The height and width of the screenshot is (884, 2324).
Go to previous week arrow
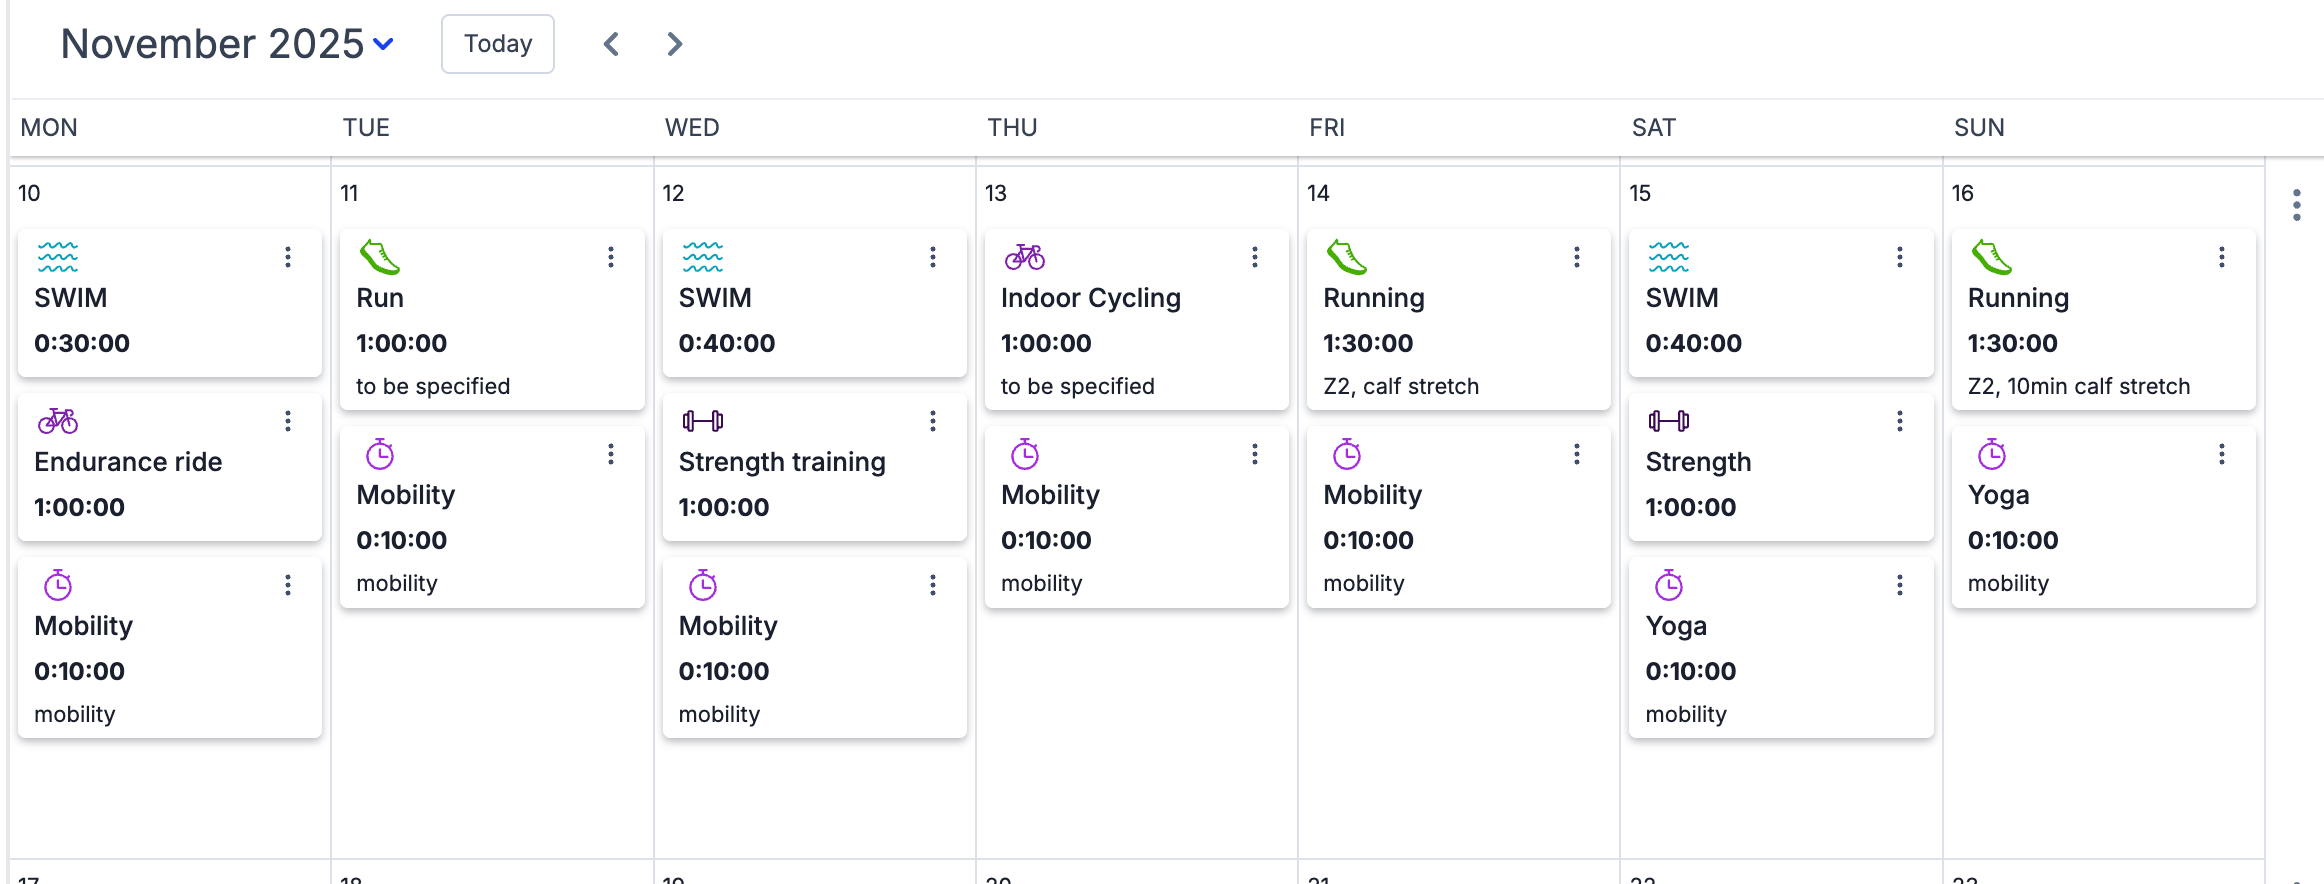[x=612, y=44]
